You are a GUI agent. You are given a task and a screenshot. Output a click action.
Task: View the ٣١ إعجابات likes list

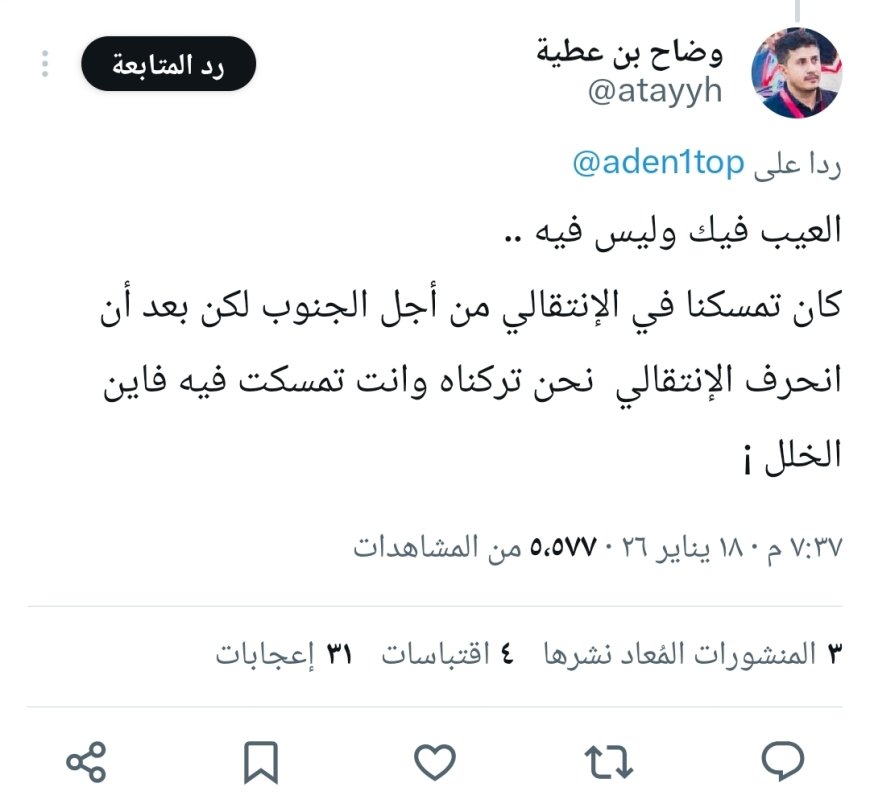click(x=284, y=654)
